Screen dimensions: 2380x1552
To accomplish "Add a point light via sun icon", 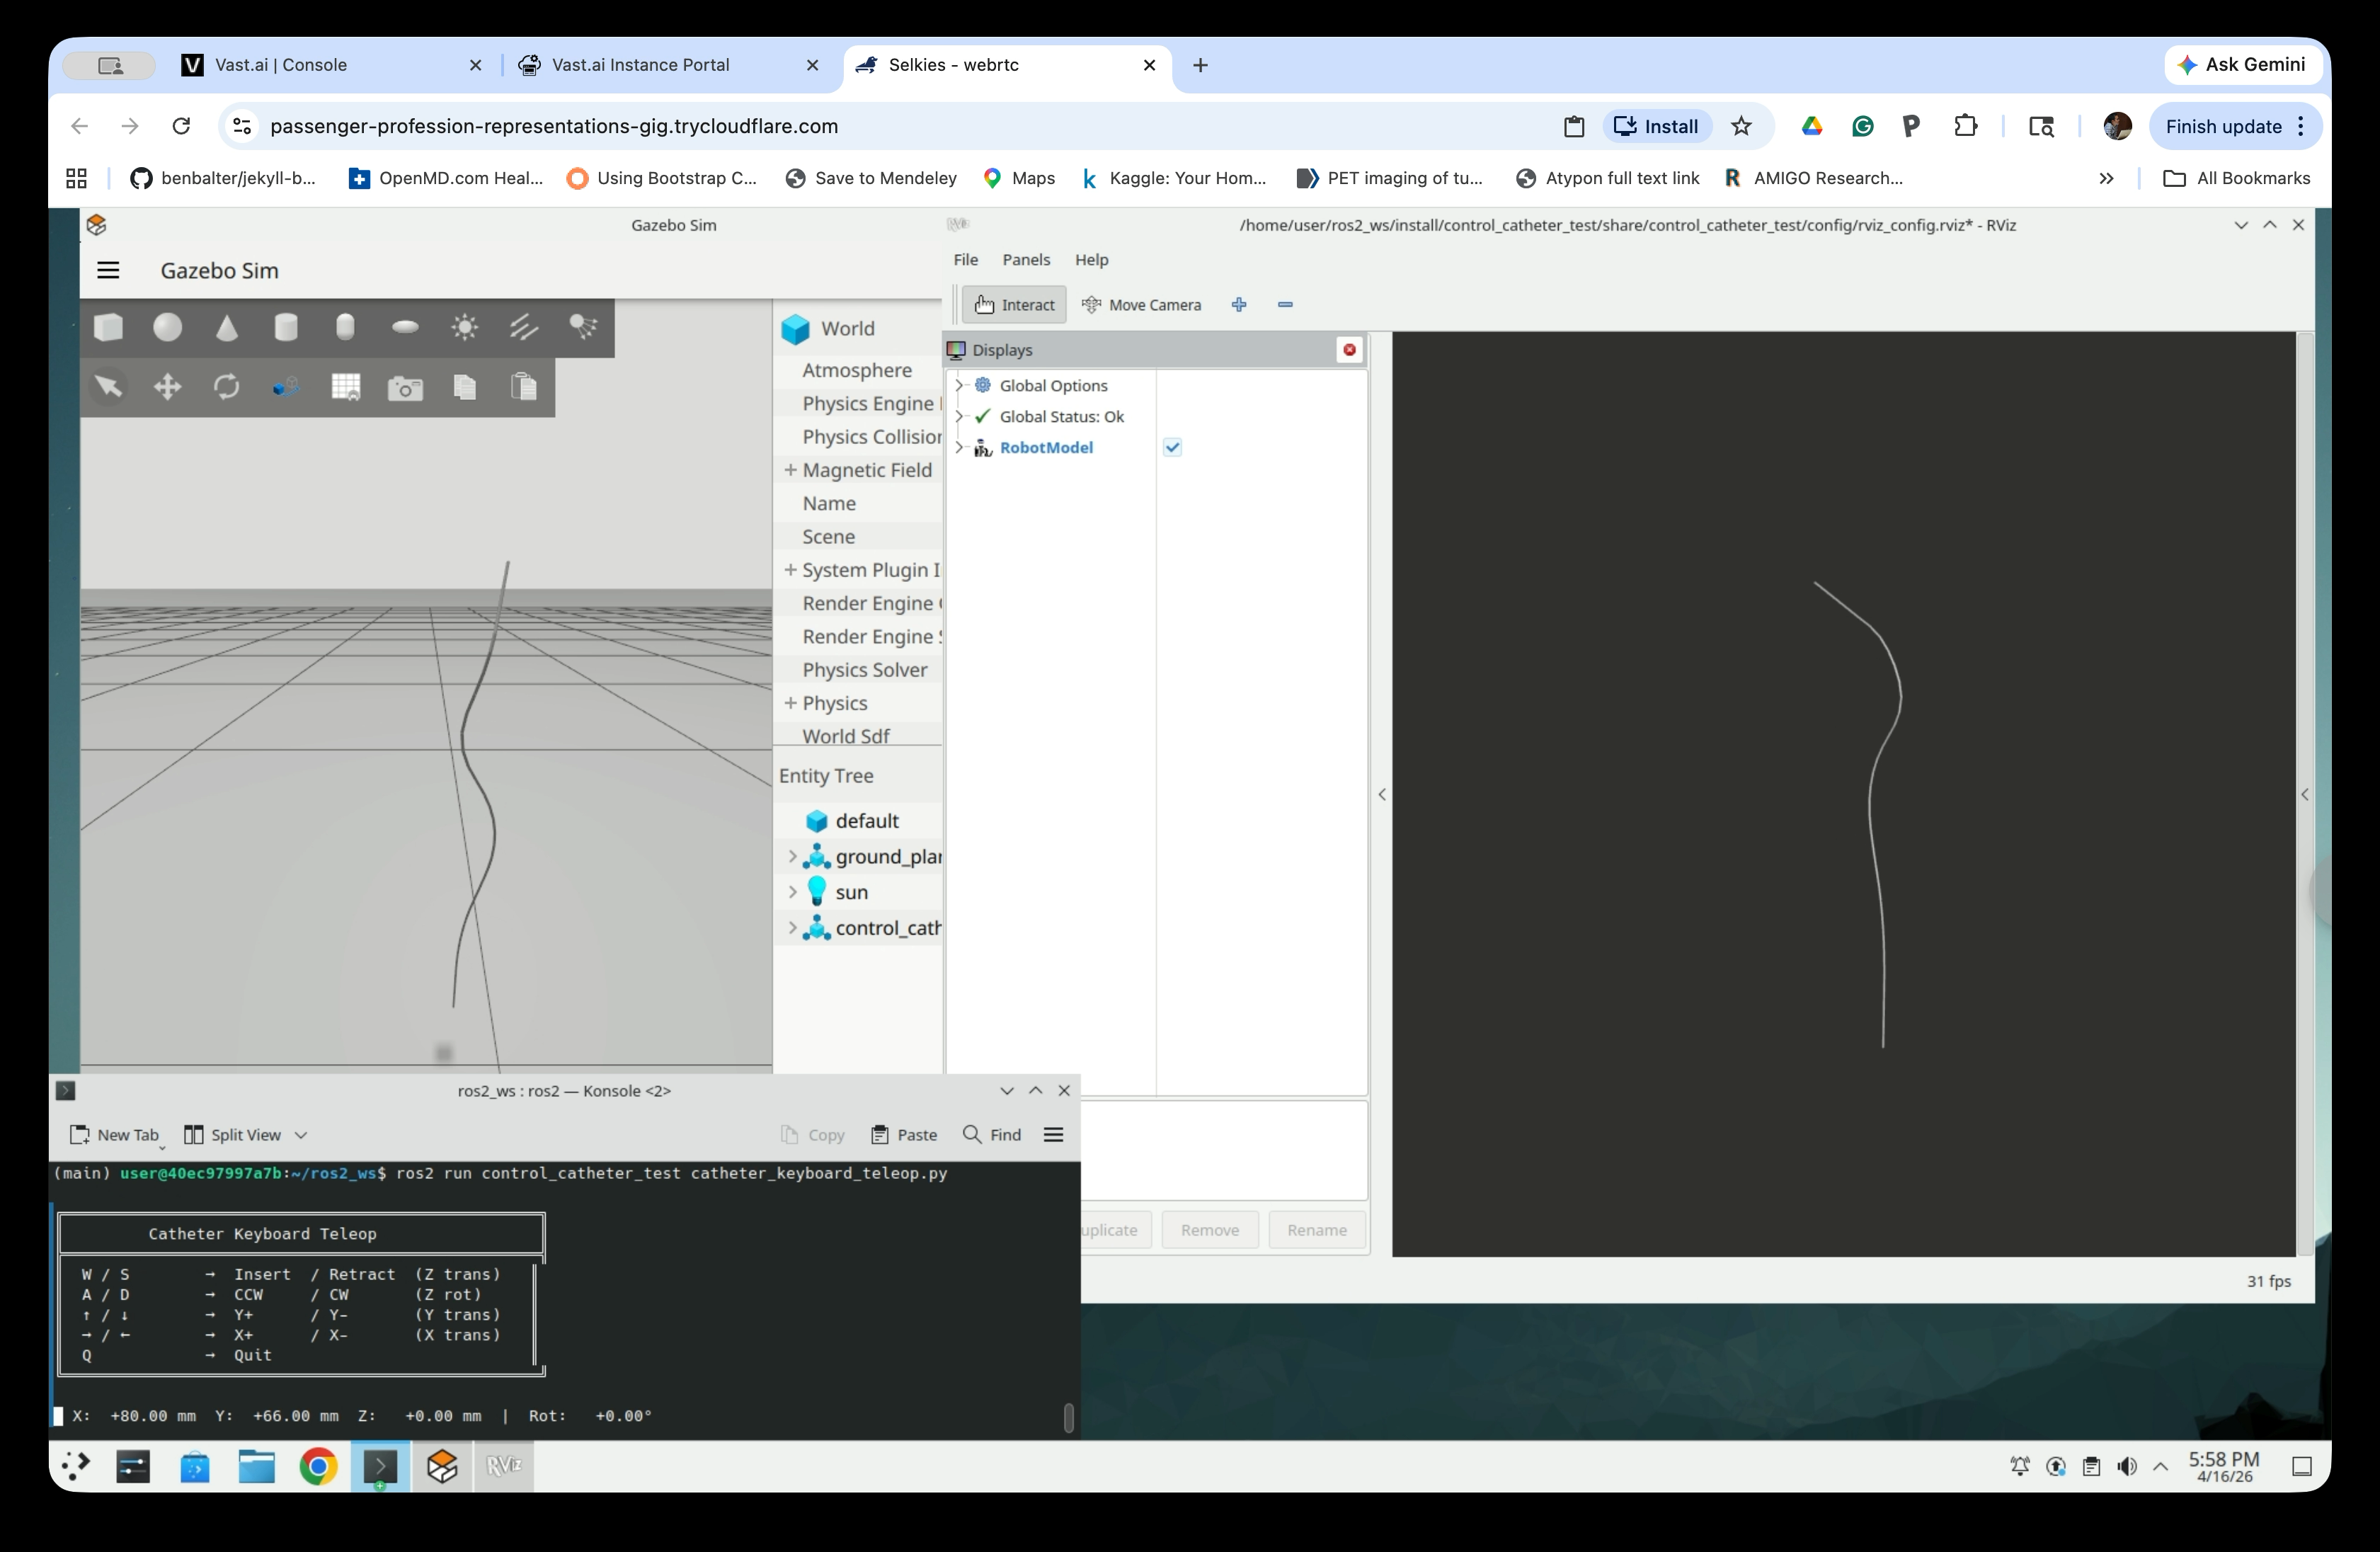I will pos(464,327).
